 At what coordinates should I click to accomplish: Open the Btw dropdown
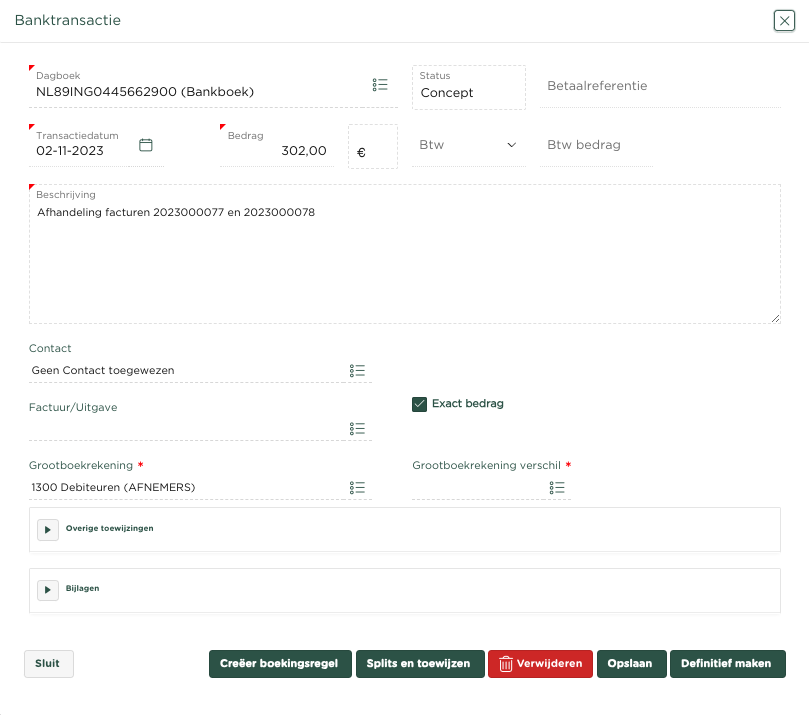(469, 145)
